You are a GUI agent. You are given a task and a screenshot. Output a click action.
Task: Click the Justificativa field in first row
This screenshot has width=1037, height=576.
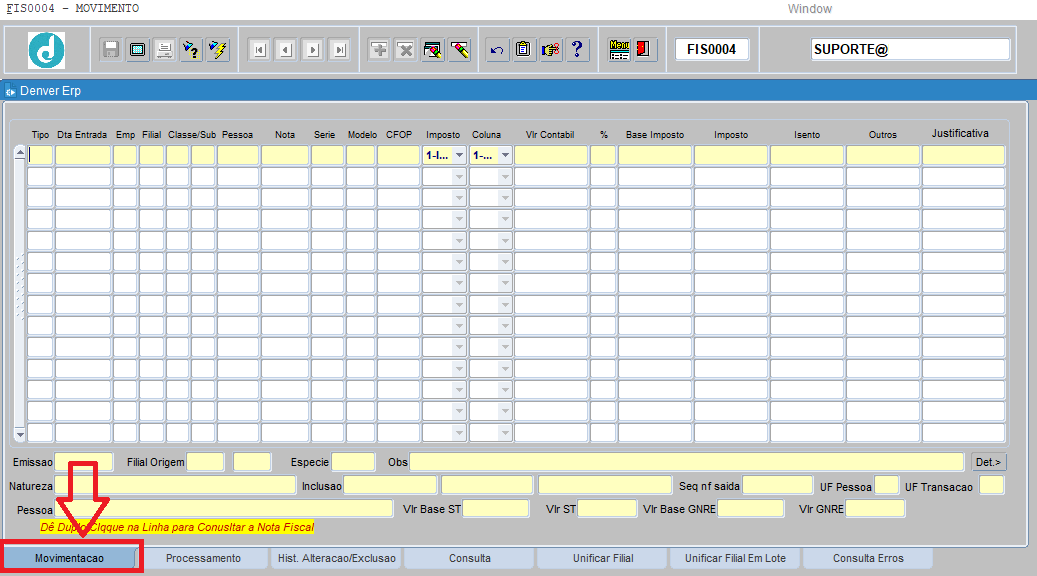(x=964, y=155)
